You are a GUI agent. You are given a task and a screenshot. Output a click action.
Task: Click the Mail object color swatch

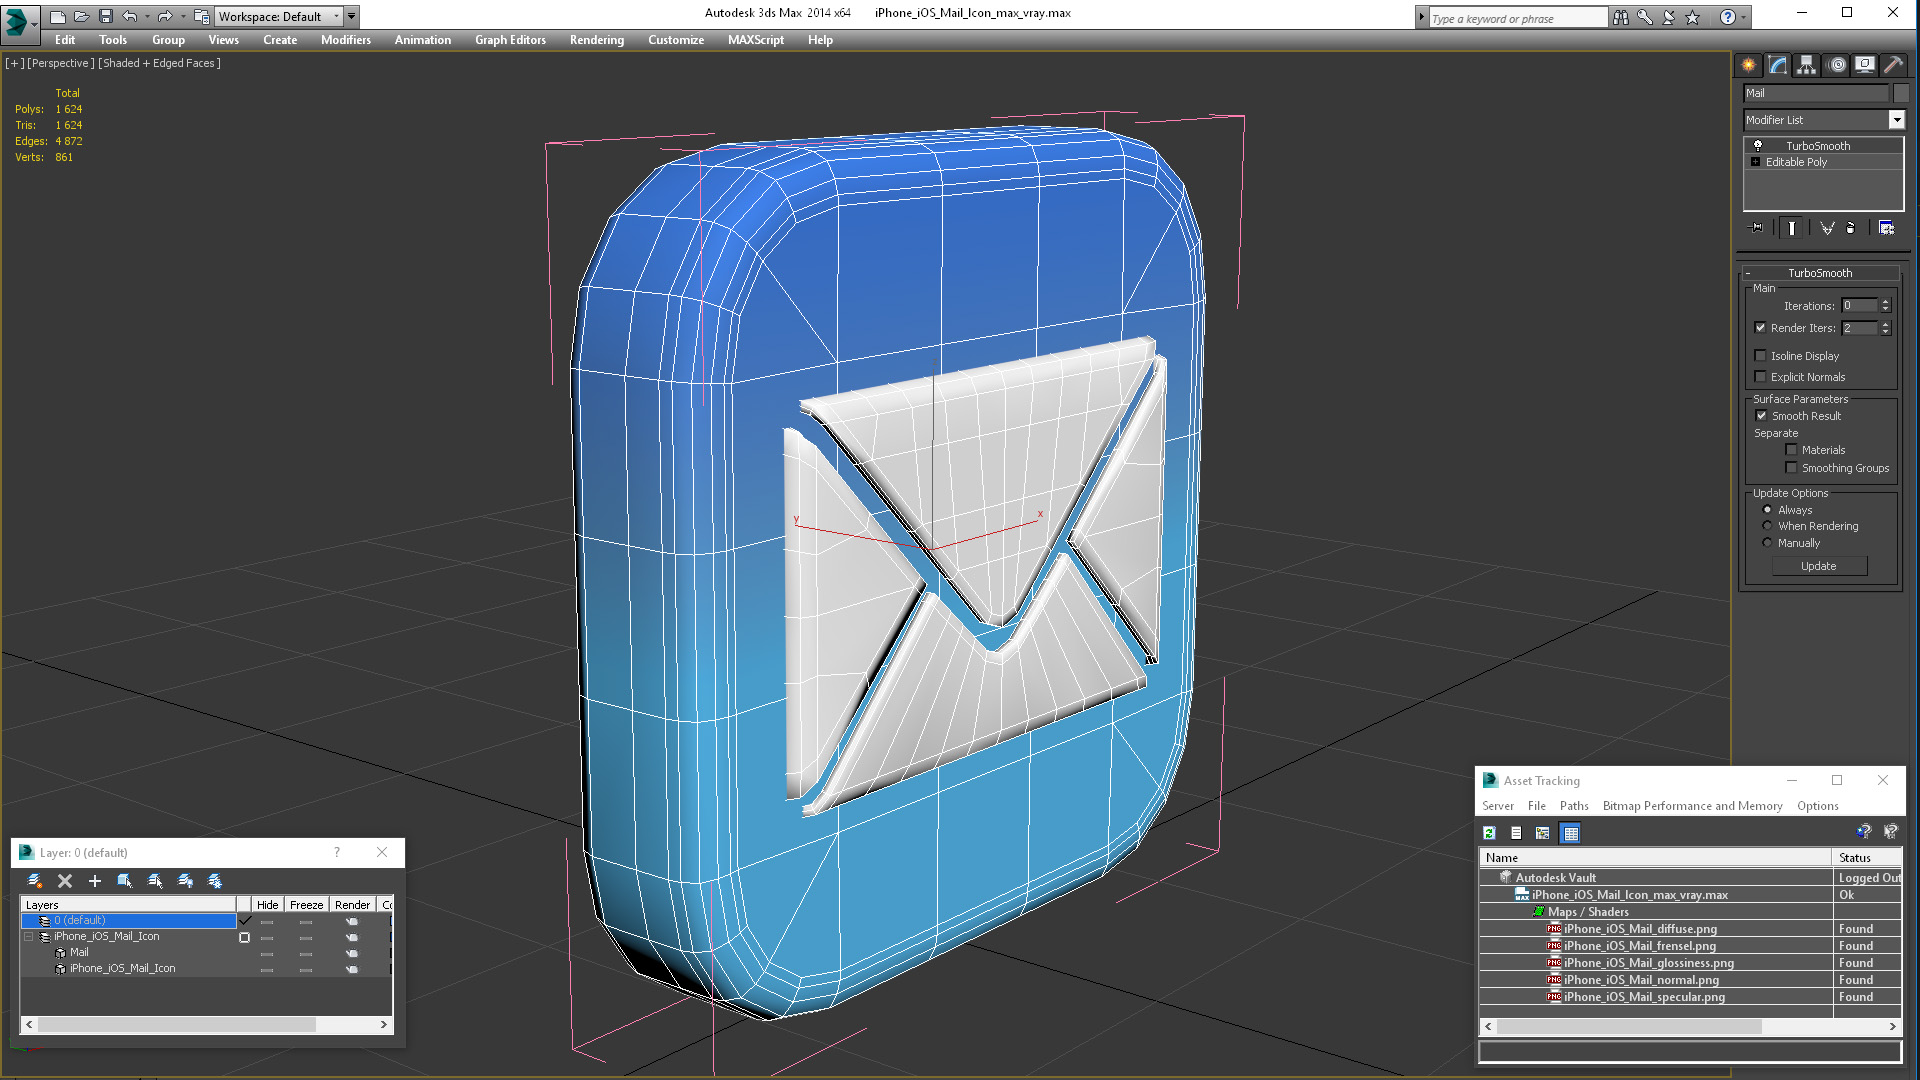[1901, 93]
